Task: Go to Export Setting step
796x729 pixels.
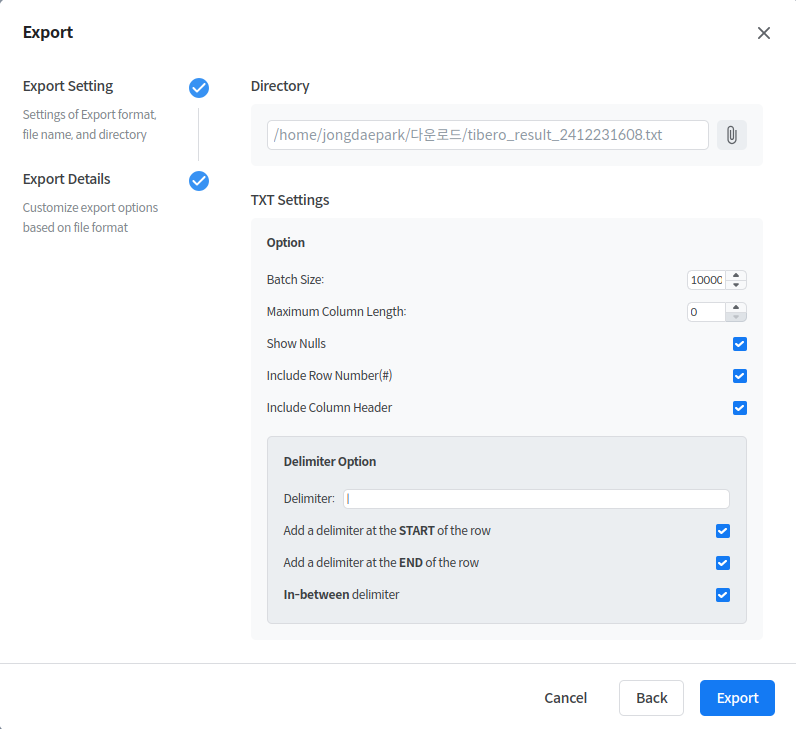Action: 68,86
